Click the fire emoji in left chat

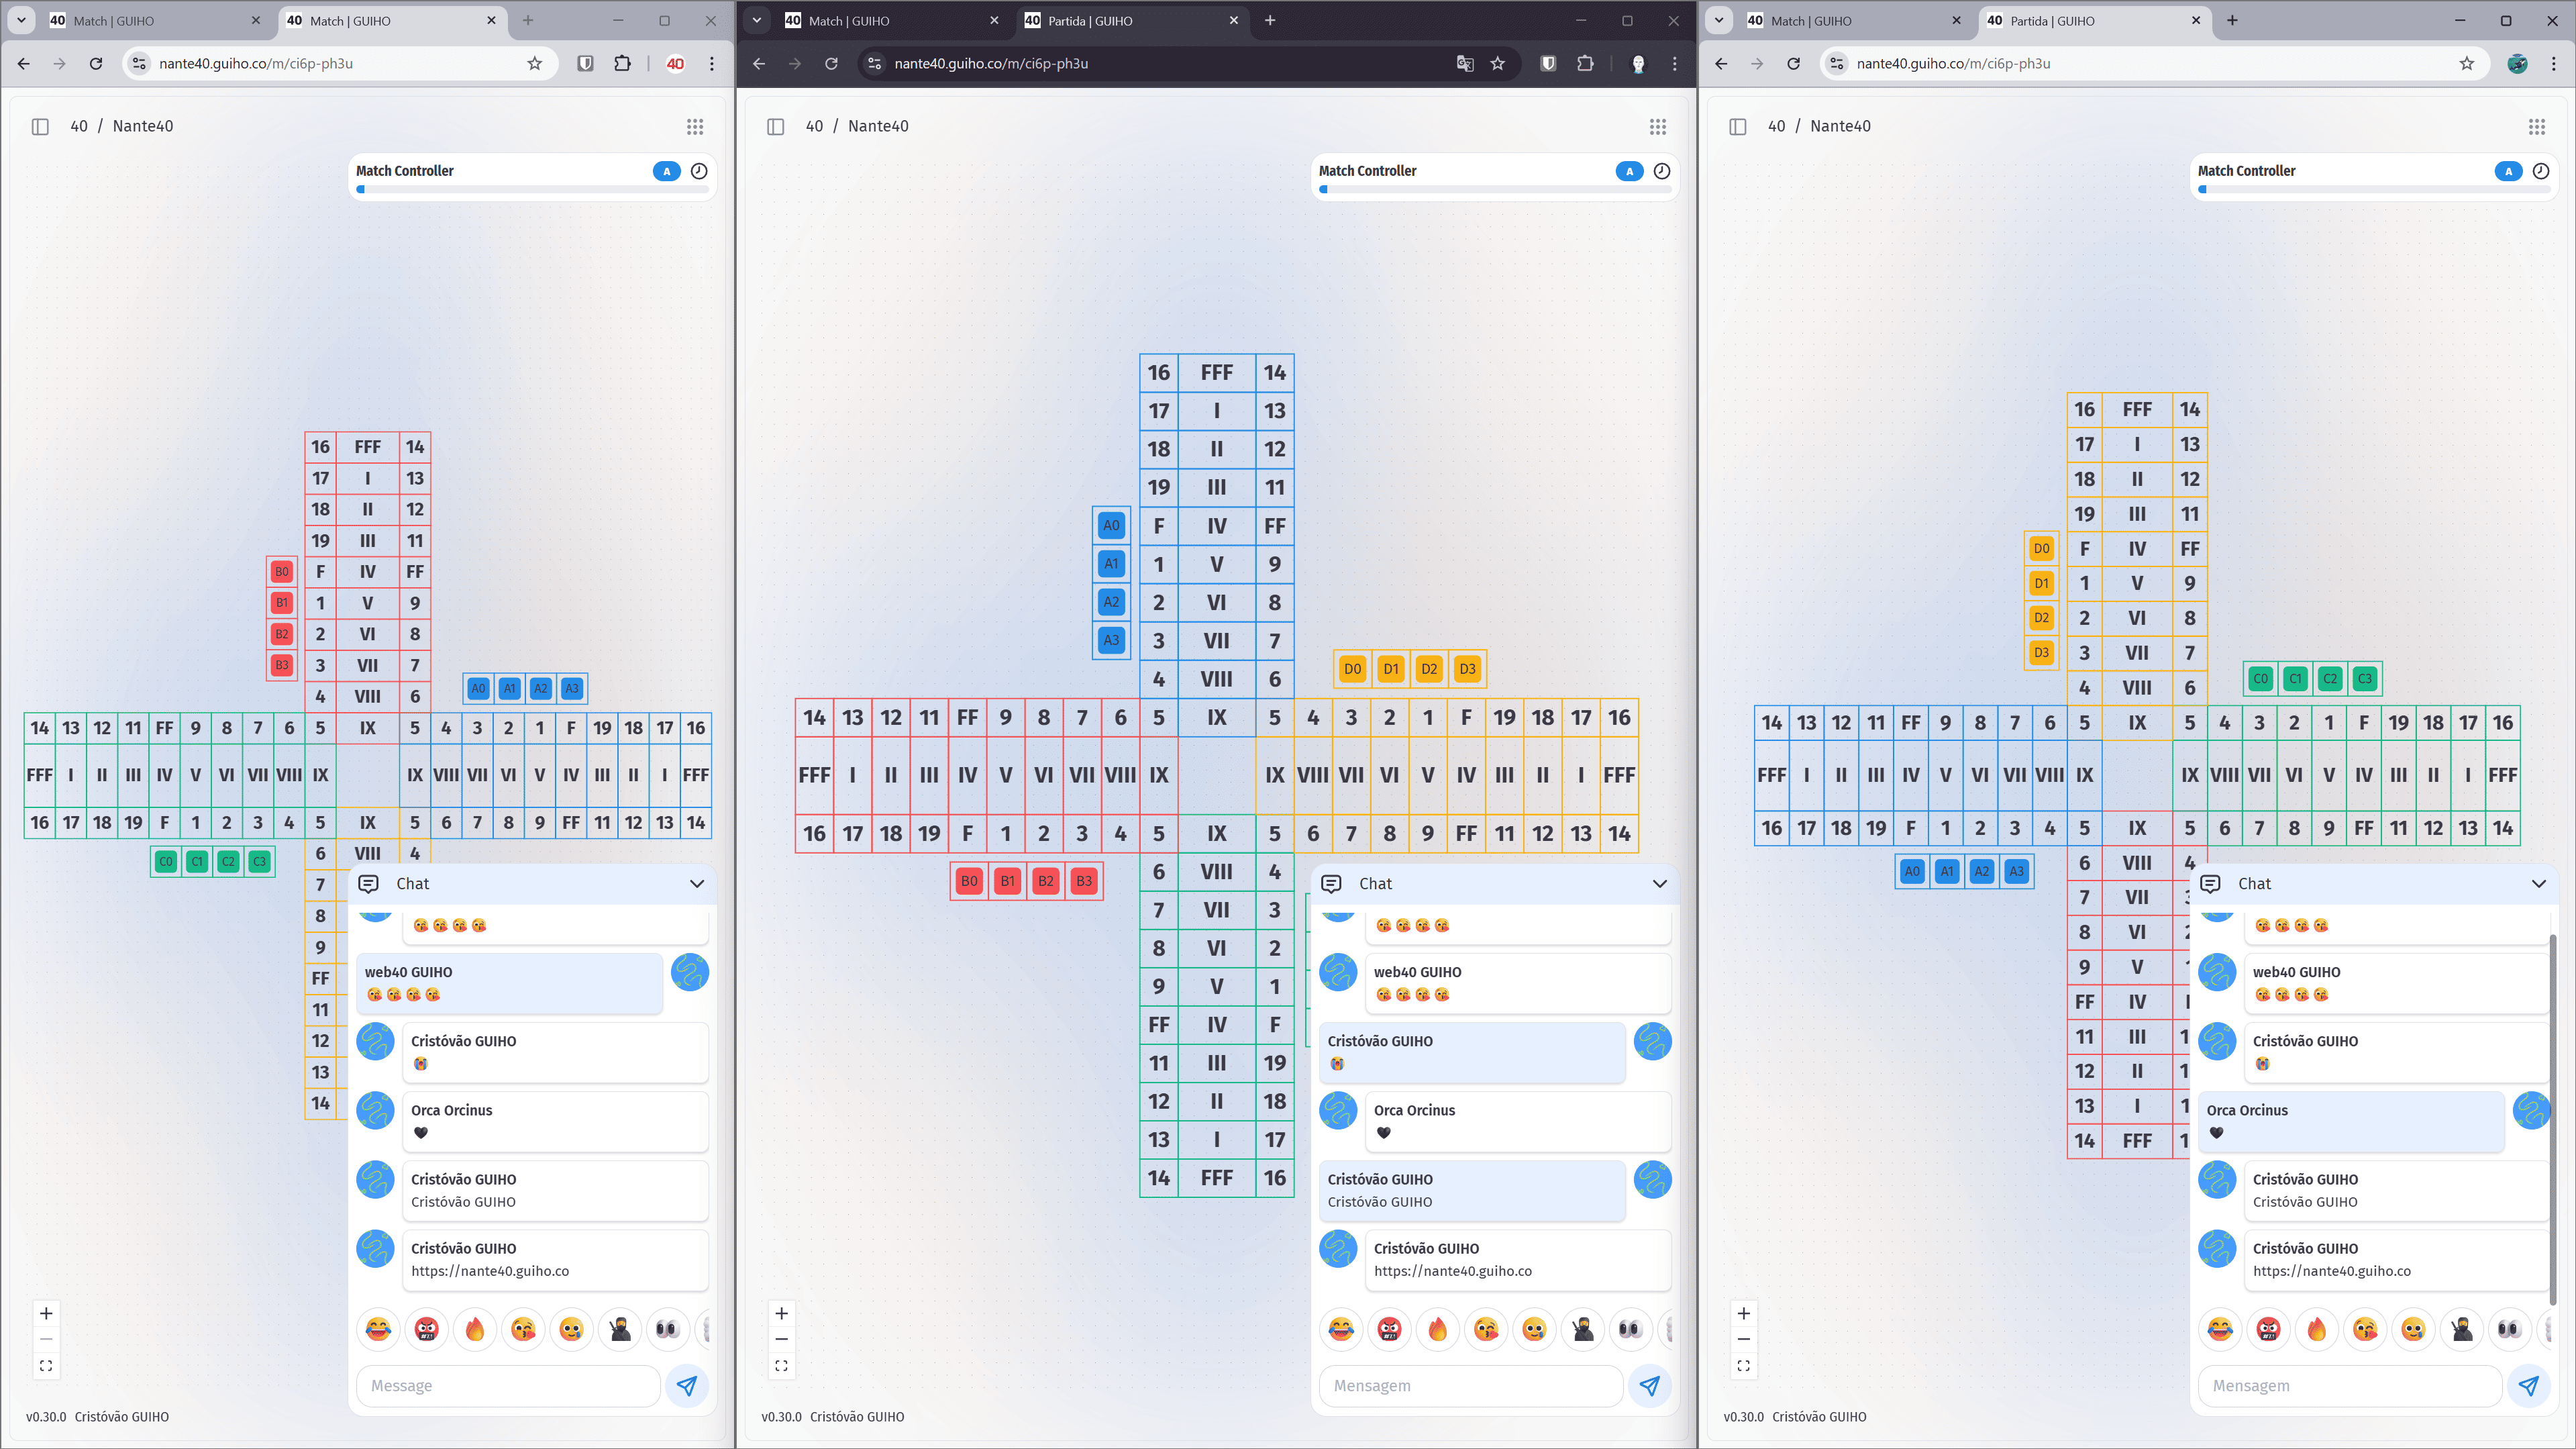tap(475, 1329)
